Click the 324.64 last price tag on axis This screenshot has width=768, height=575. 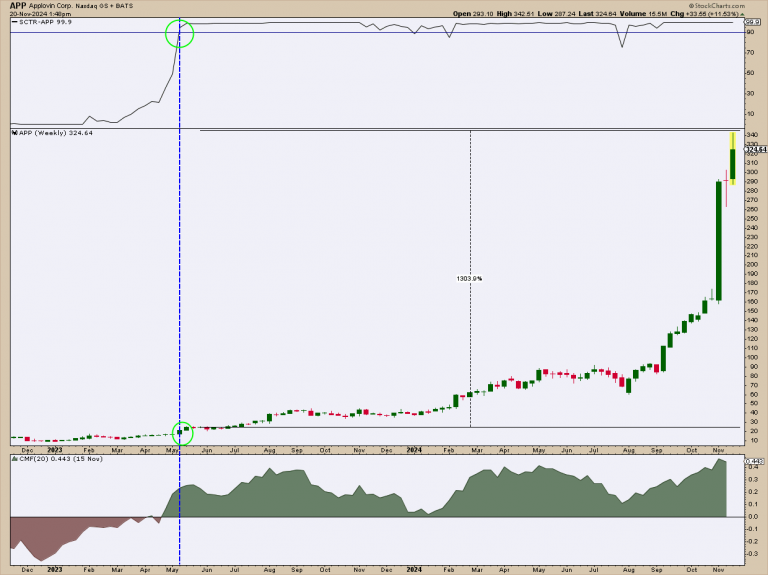pyautogui.click(x=756, y=149)
